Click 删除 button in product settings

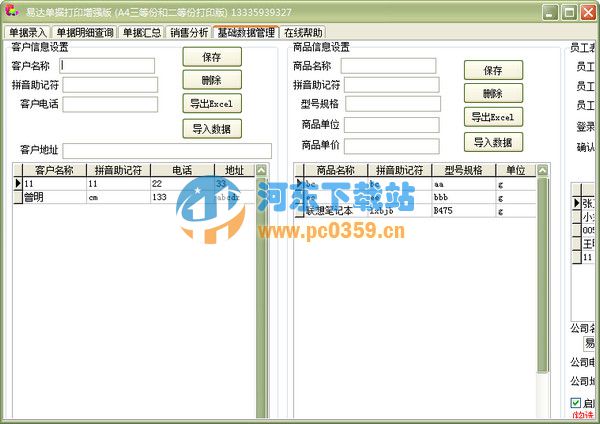[x=493, y=93]
